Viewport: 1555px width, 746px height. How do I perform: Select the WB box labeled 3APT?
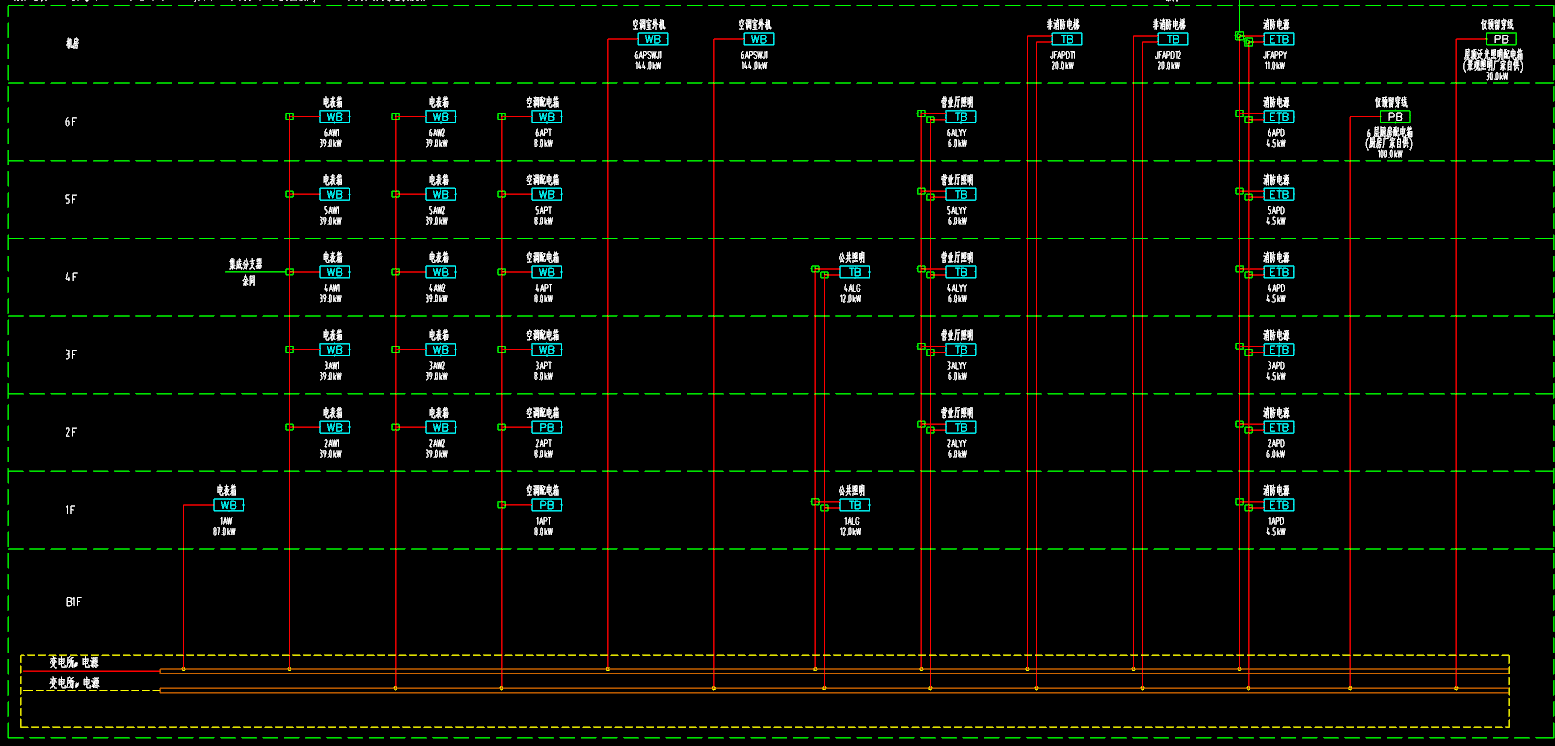(x=546, y=350)
